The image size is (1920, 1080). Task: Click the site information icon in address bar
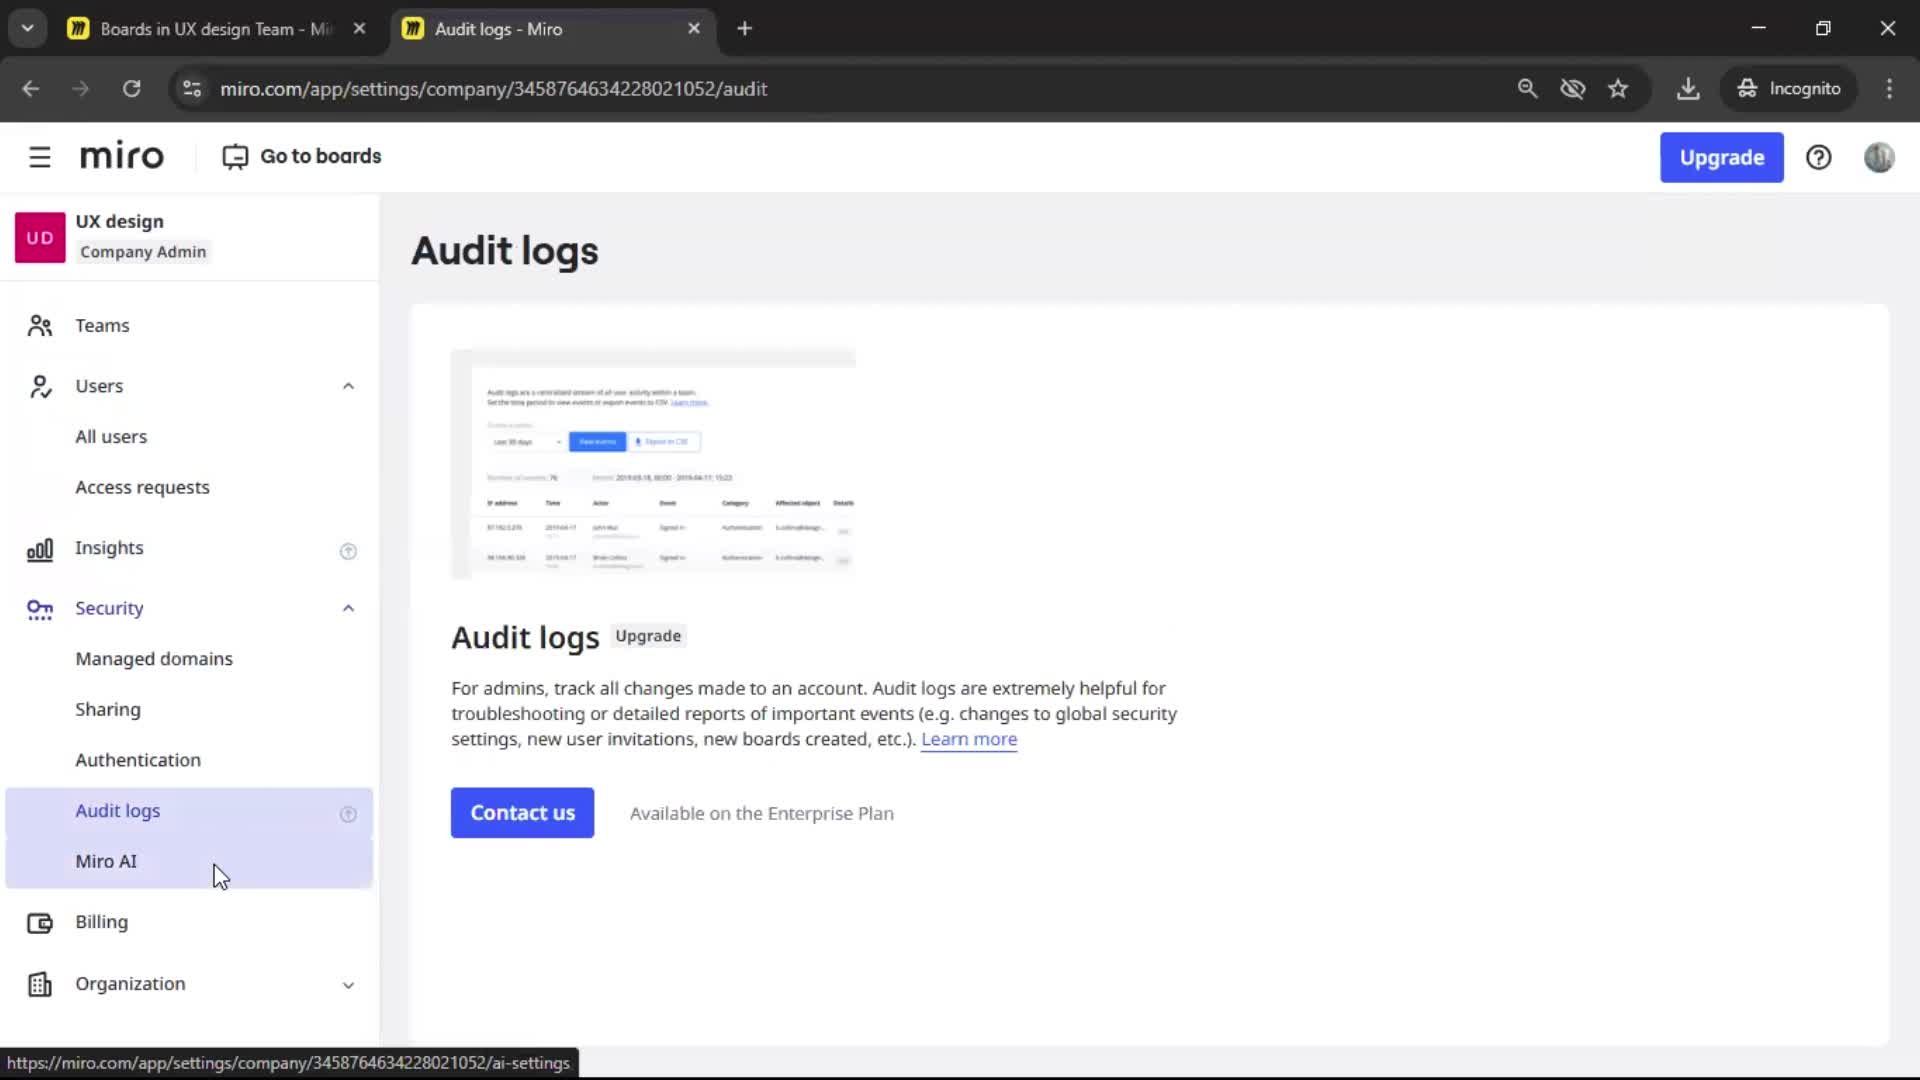pos(192,89)
